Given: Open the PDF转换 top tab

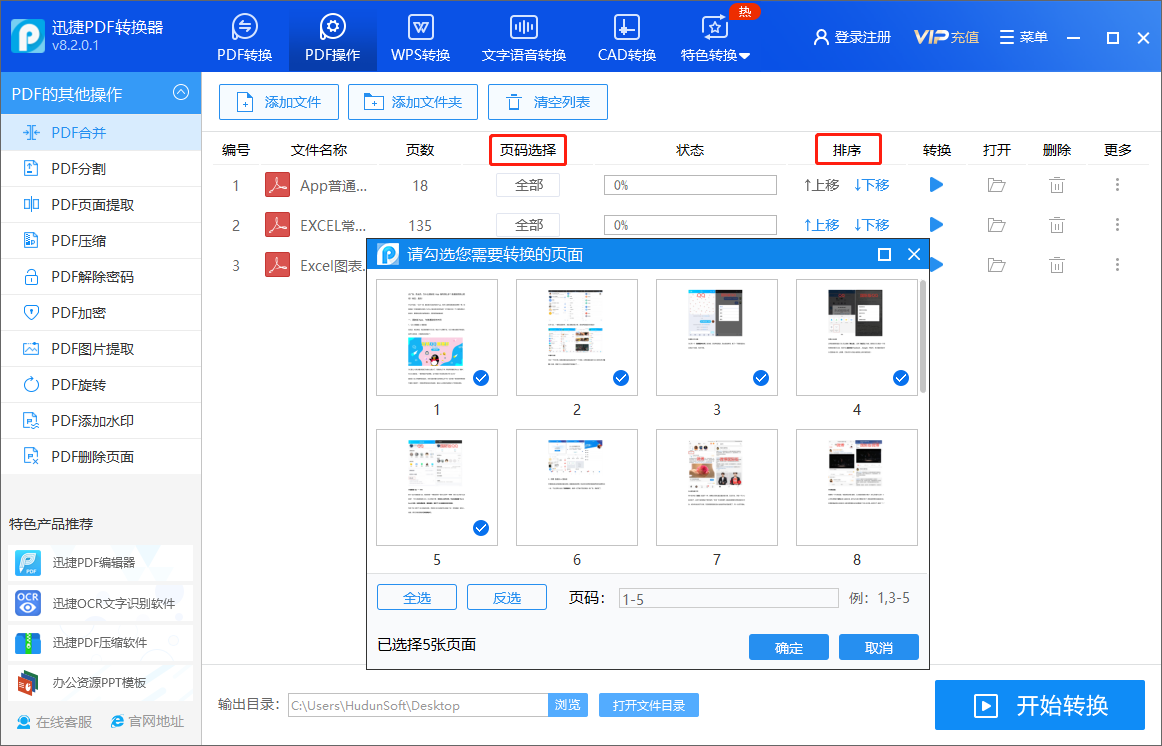Looking at the screenshot, I should click(x=245, y=37).
